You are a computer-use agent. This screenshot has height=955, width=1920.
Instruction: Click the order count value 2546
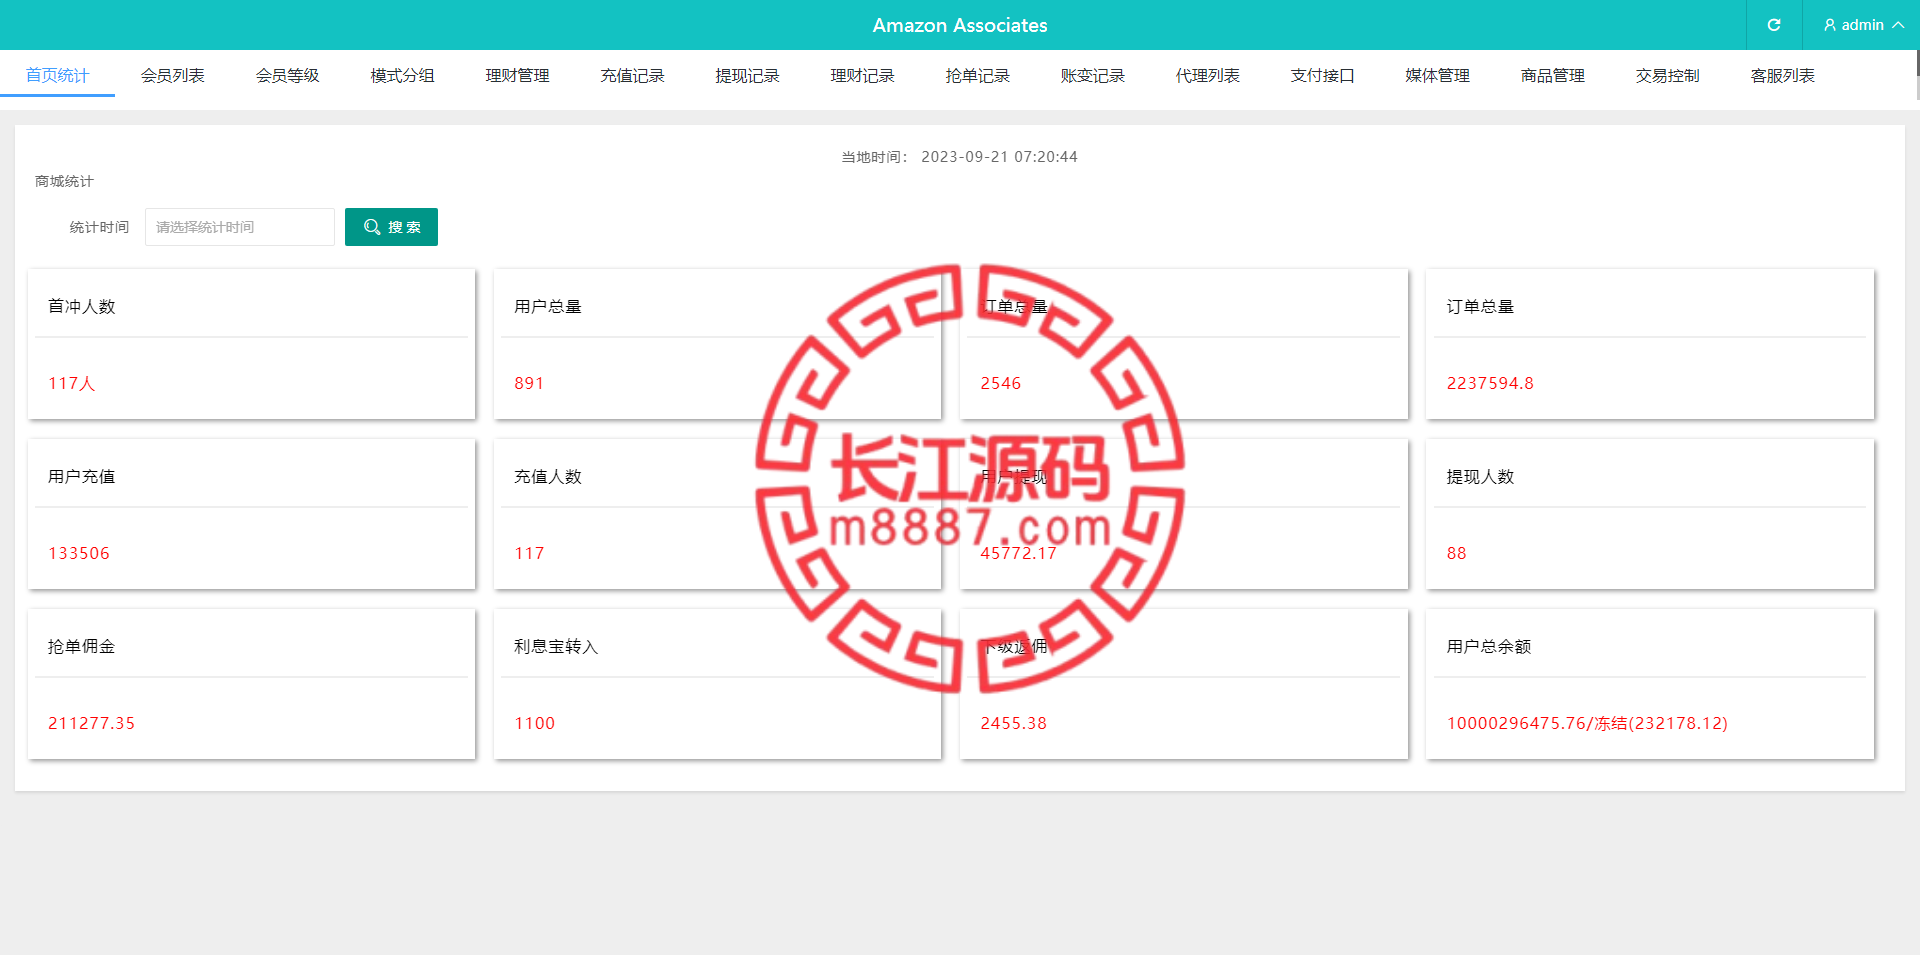click(1000, 383)
